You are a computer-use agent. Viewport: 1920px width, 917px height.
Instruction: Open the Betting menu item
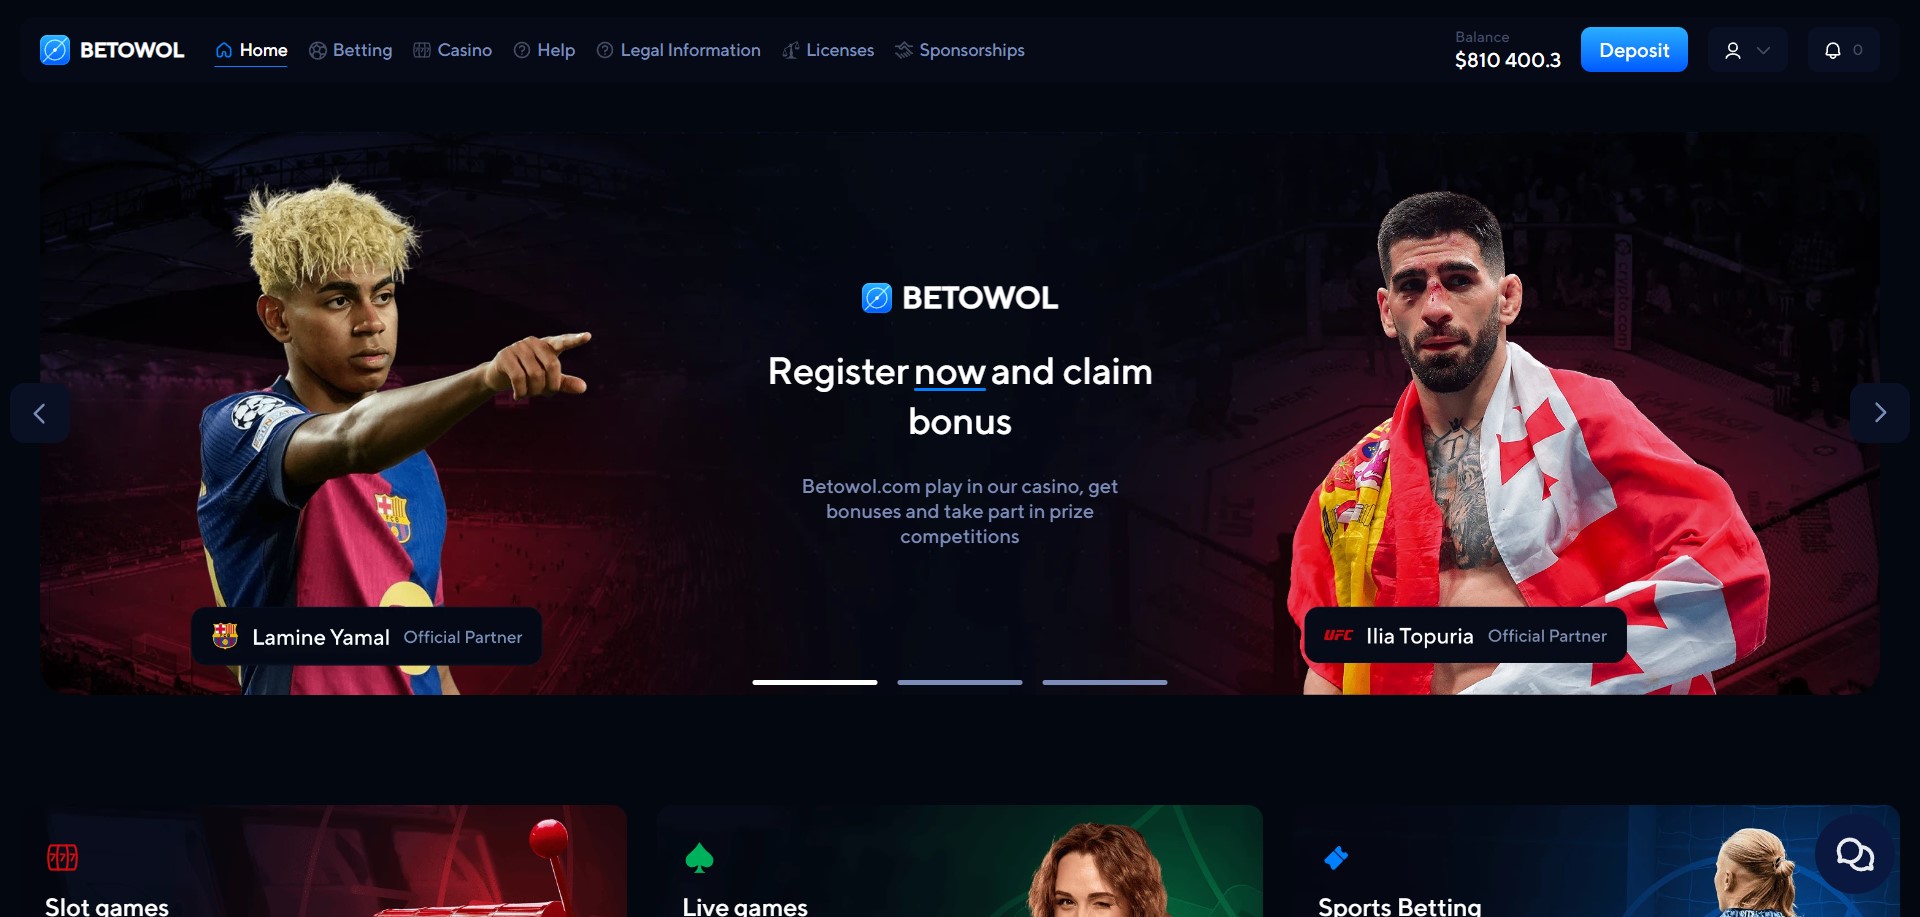click(350, 50)
